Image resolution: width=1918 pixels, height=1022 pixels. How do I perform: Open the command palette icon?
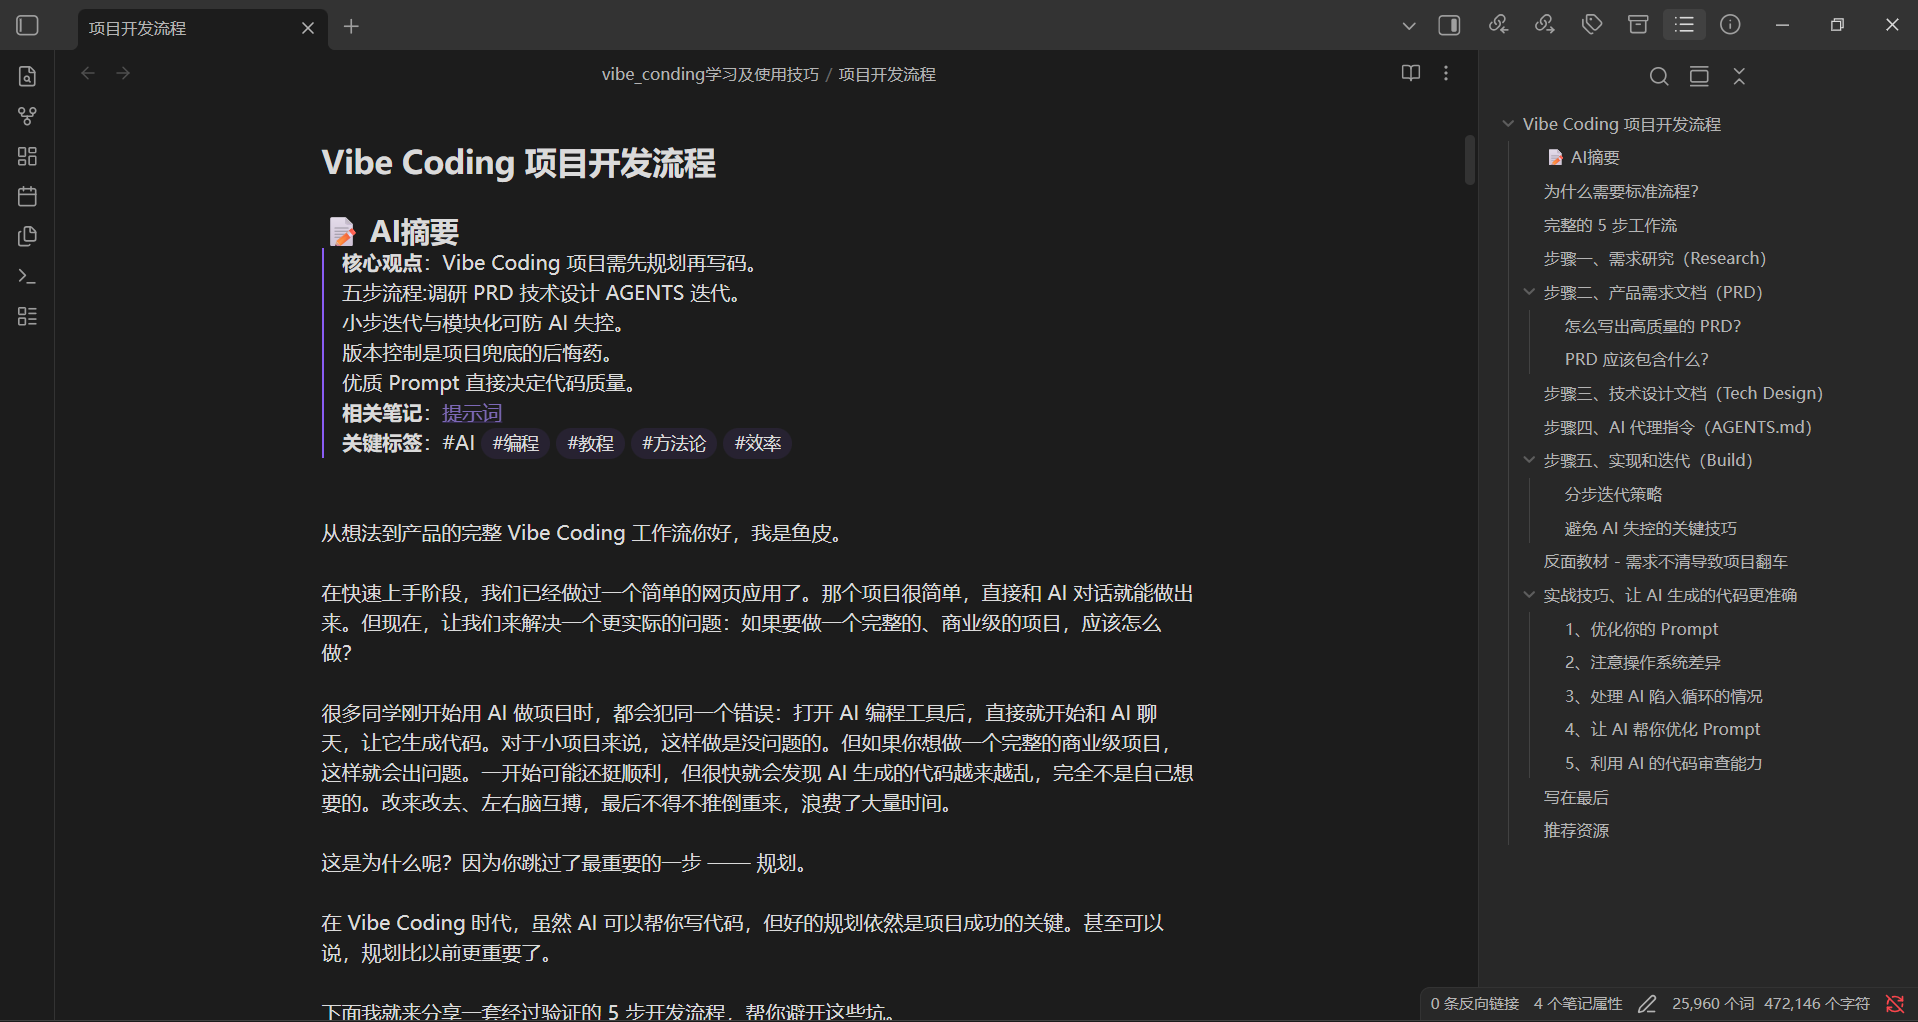pos(28,276)
